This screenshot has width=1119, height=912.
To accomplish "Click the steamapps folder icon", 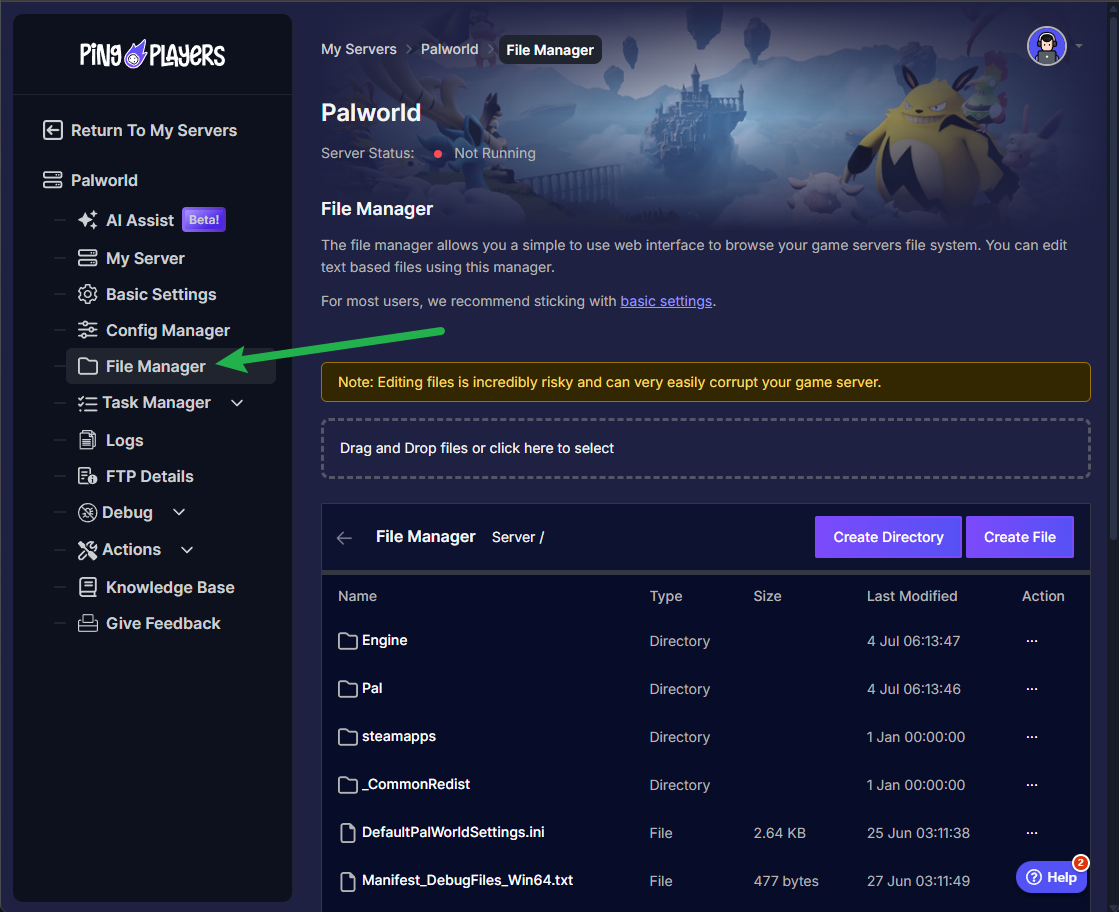I will pos(348,736).
